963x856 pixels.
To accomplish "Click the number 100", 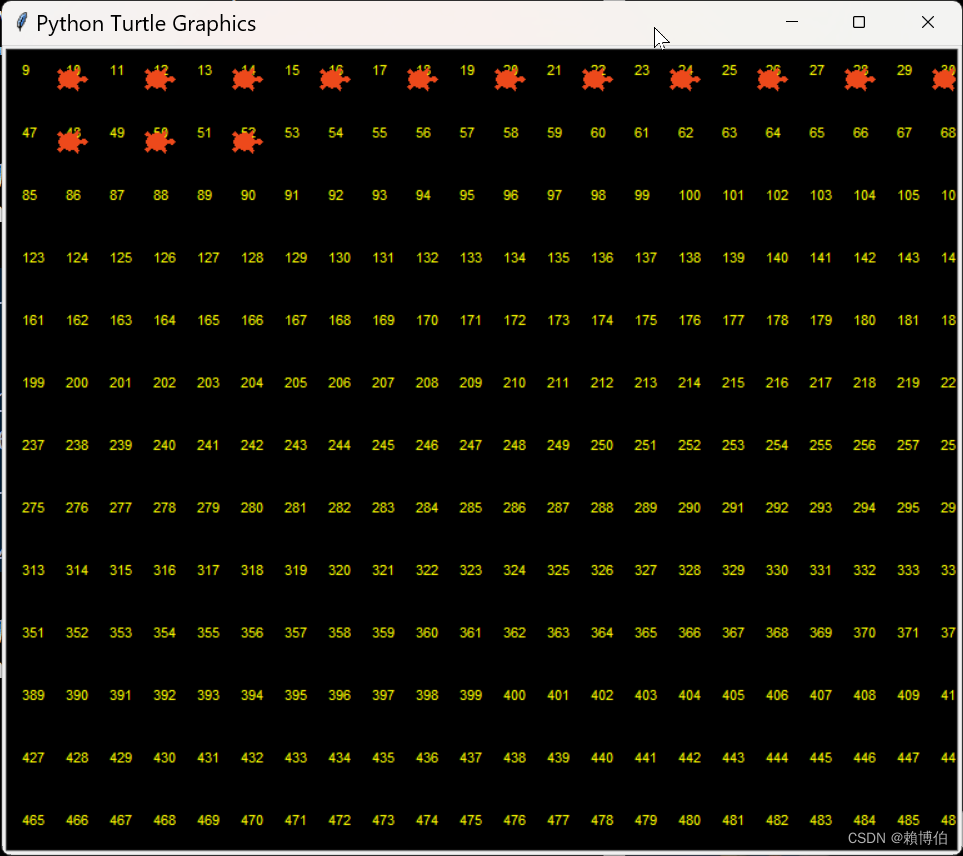I will [x=689, y=195].
